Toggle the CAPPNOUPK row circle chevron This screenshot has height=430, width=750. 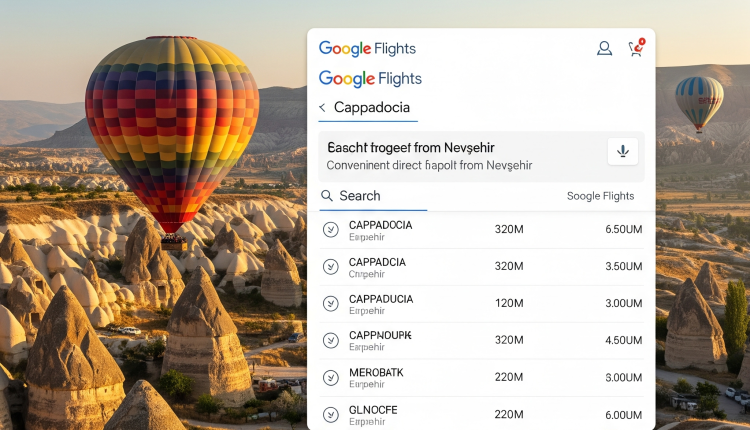click(x=330, y=341)
